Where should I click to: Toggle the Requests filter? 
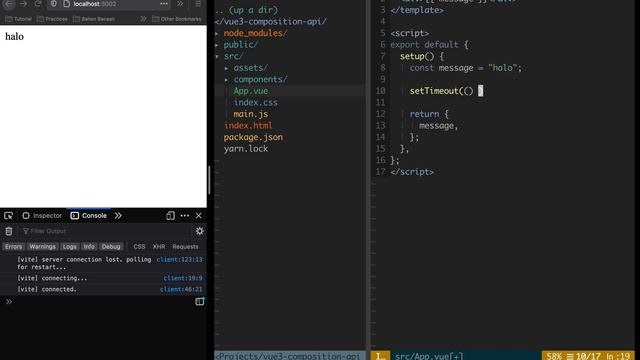(185, 247)
